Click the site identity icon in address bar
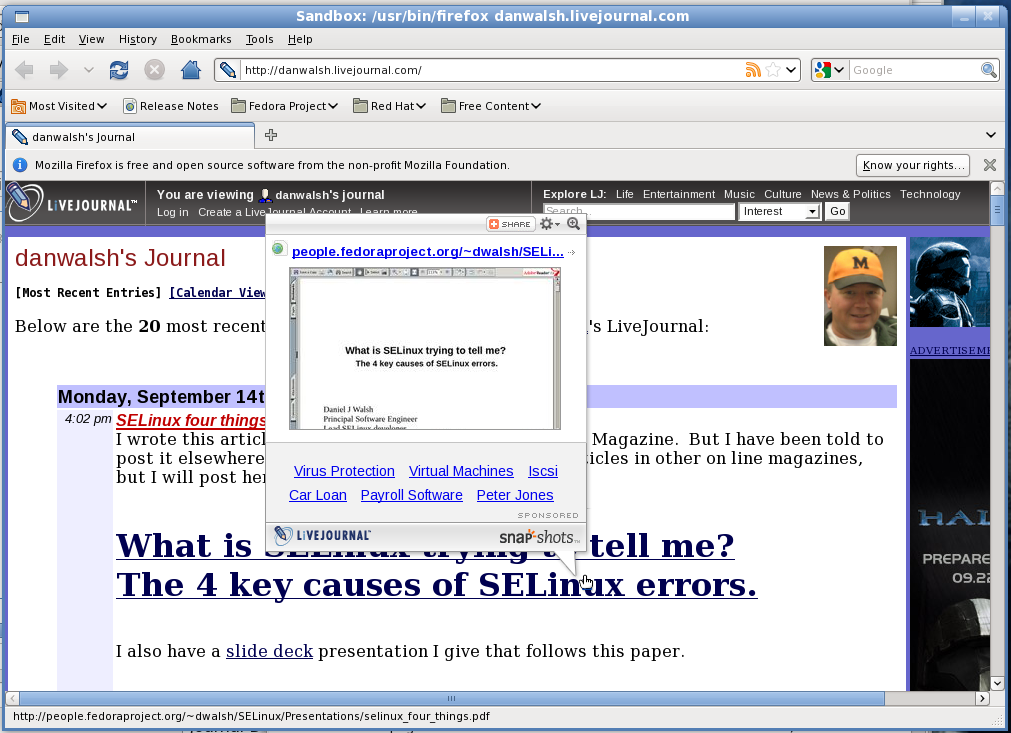The width and height of the screenshot is (1011, 733). pos(227,70)
